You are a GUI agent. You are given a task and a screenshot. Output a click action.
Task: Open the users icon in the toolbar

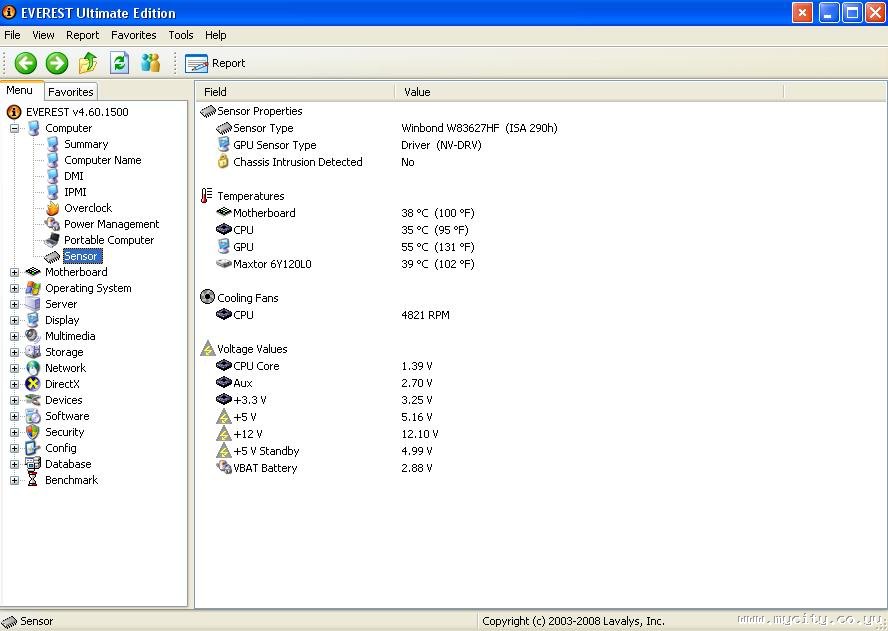pyautogui.click(x=151, y=63)
